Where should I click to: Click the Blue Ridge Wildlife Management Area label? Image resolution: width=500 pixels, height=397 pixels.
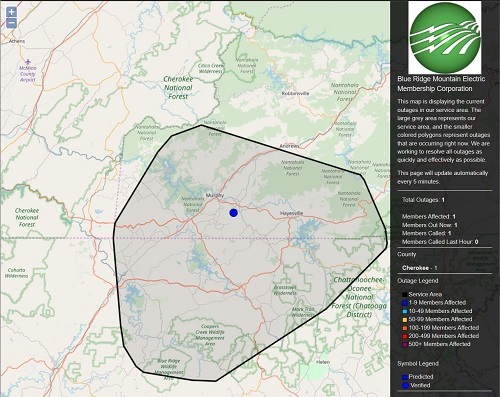click(169, 369)
